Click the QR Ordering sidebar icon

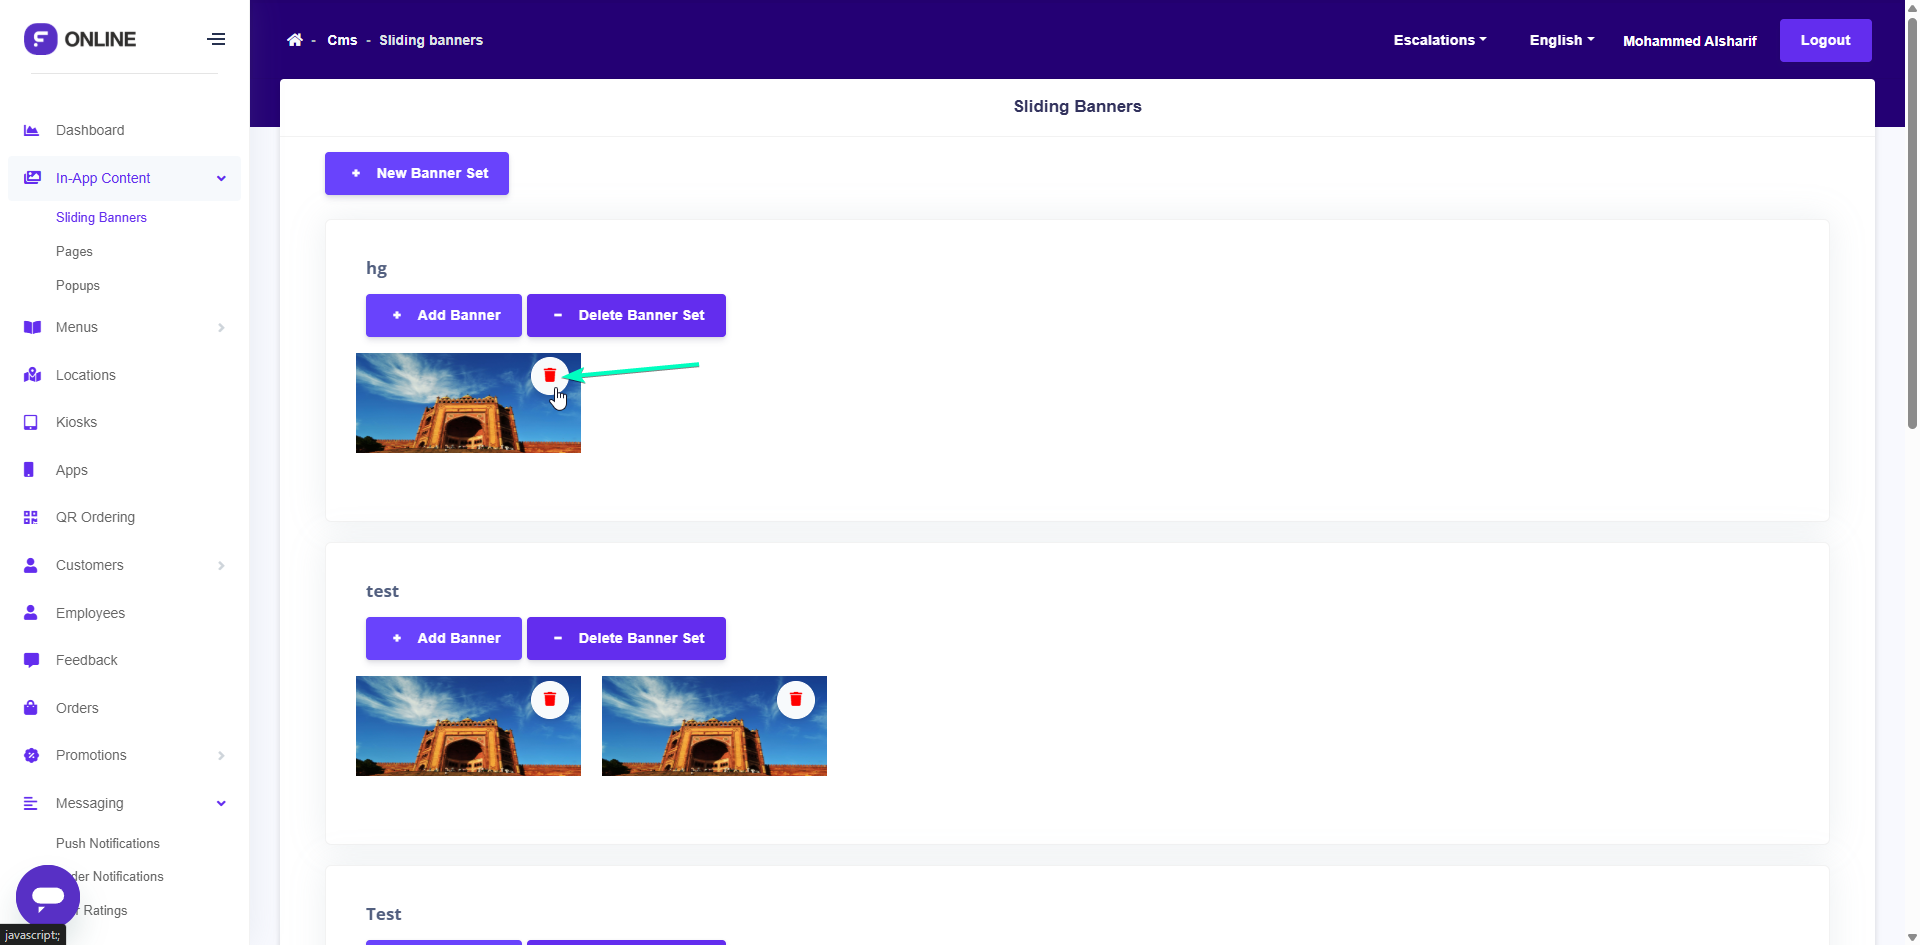[31, 517]
